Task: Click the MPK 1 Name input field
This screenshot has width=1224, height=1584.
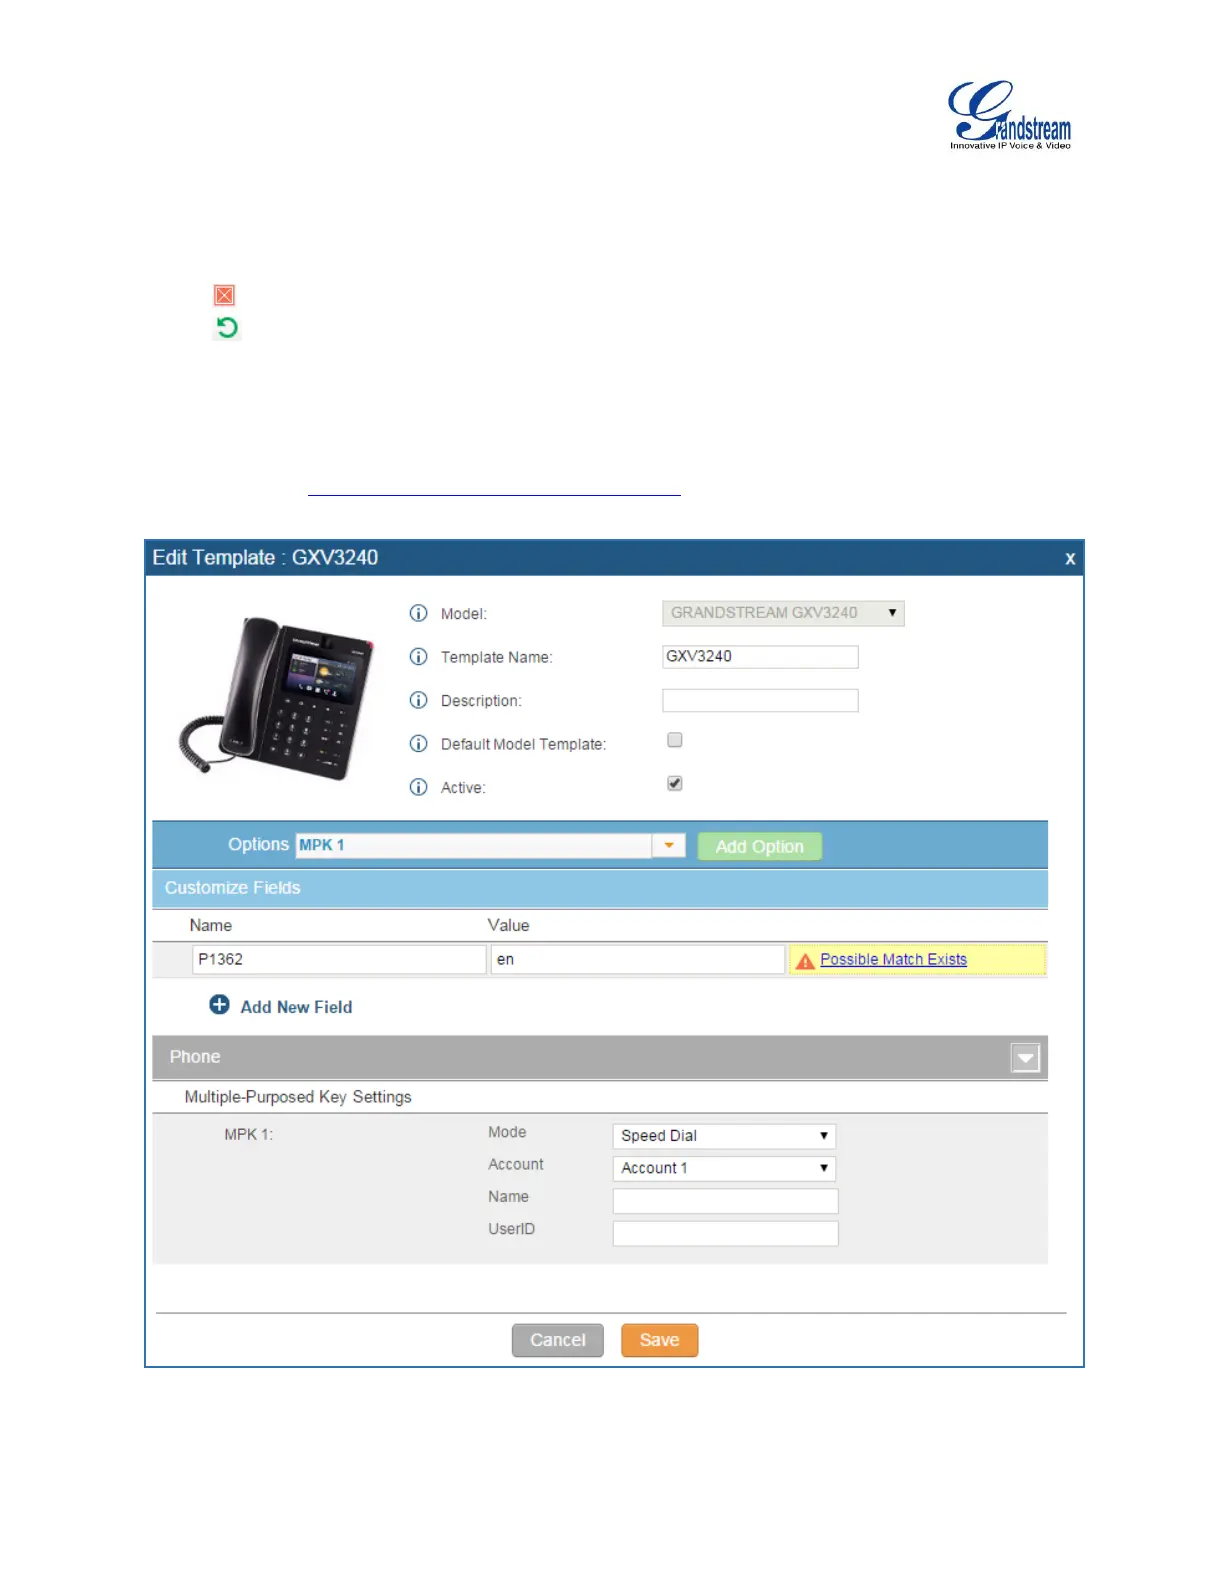Action: 726,1201
